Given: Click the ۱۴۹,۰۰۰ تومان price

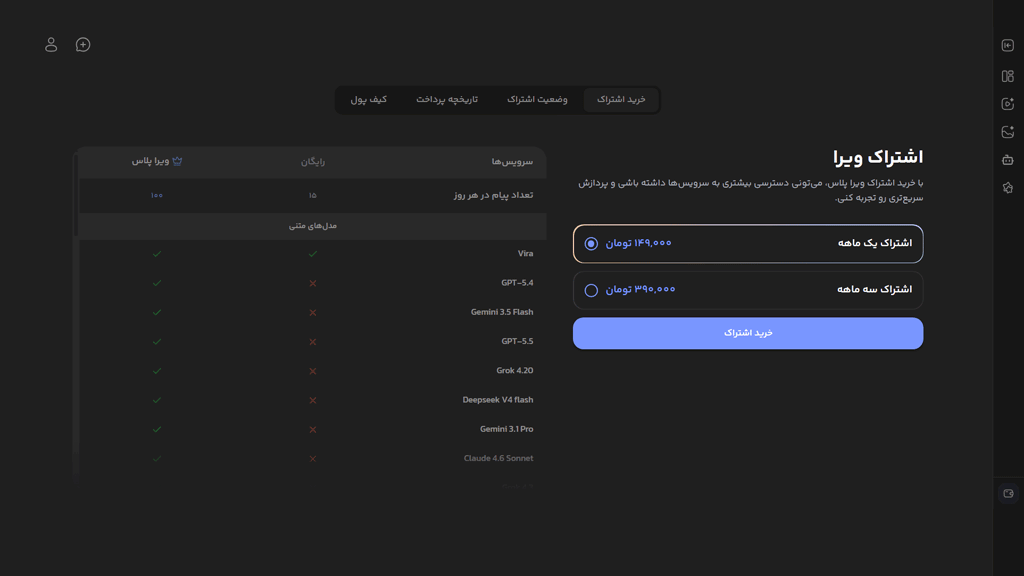Looking at the screenshot, I should coord(638,243).
